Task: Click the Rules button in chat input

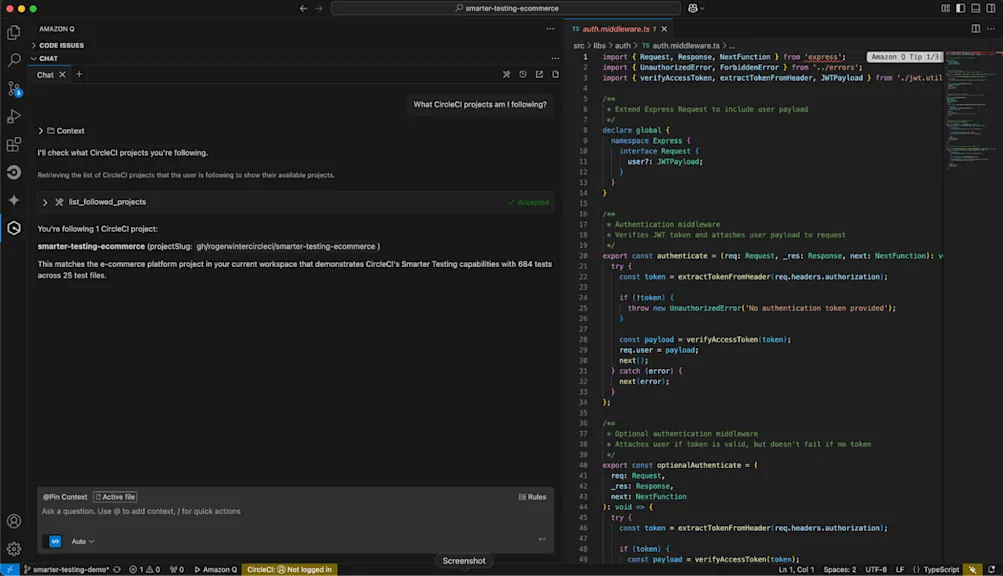Action: tap(532, 497)
